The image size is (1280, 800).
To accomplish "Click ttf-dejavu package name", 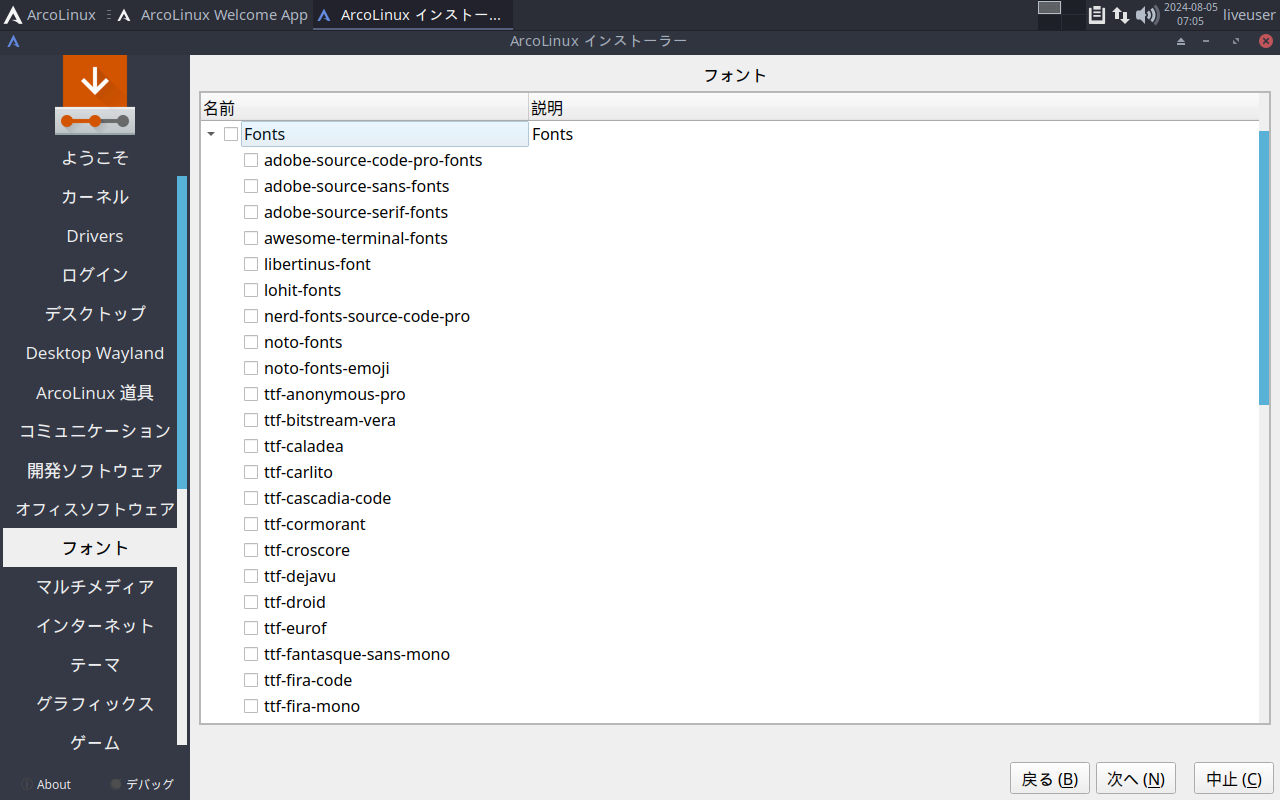I will coord(300,576).
